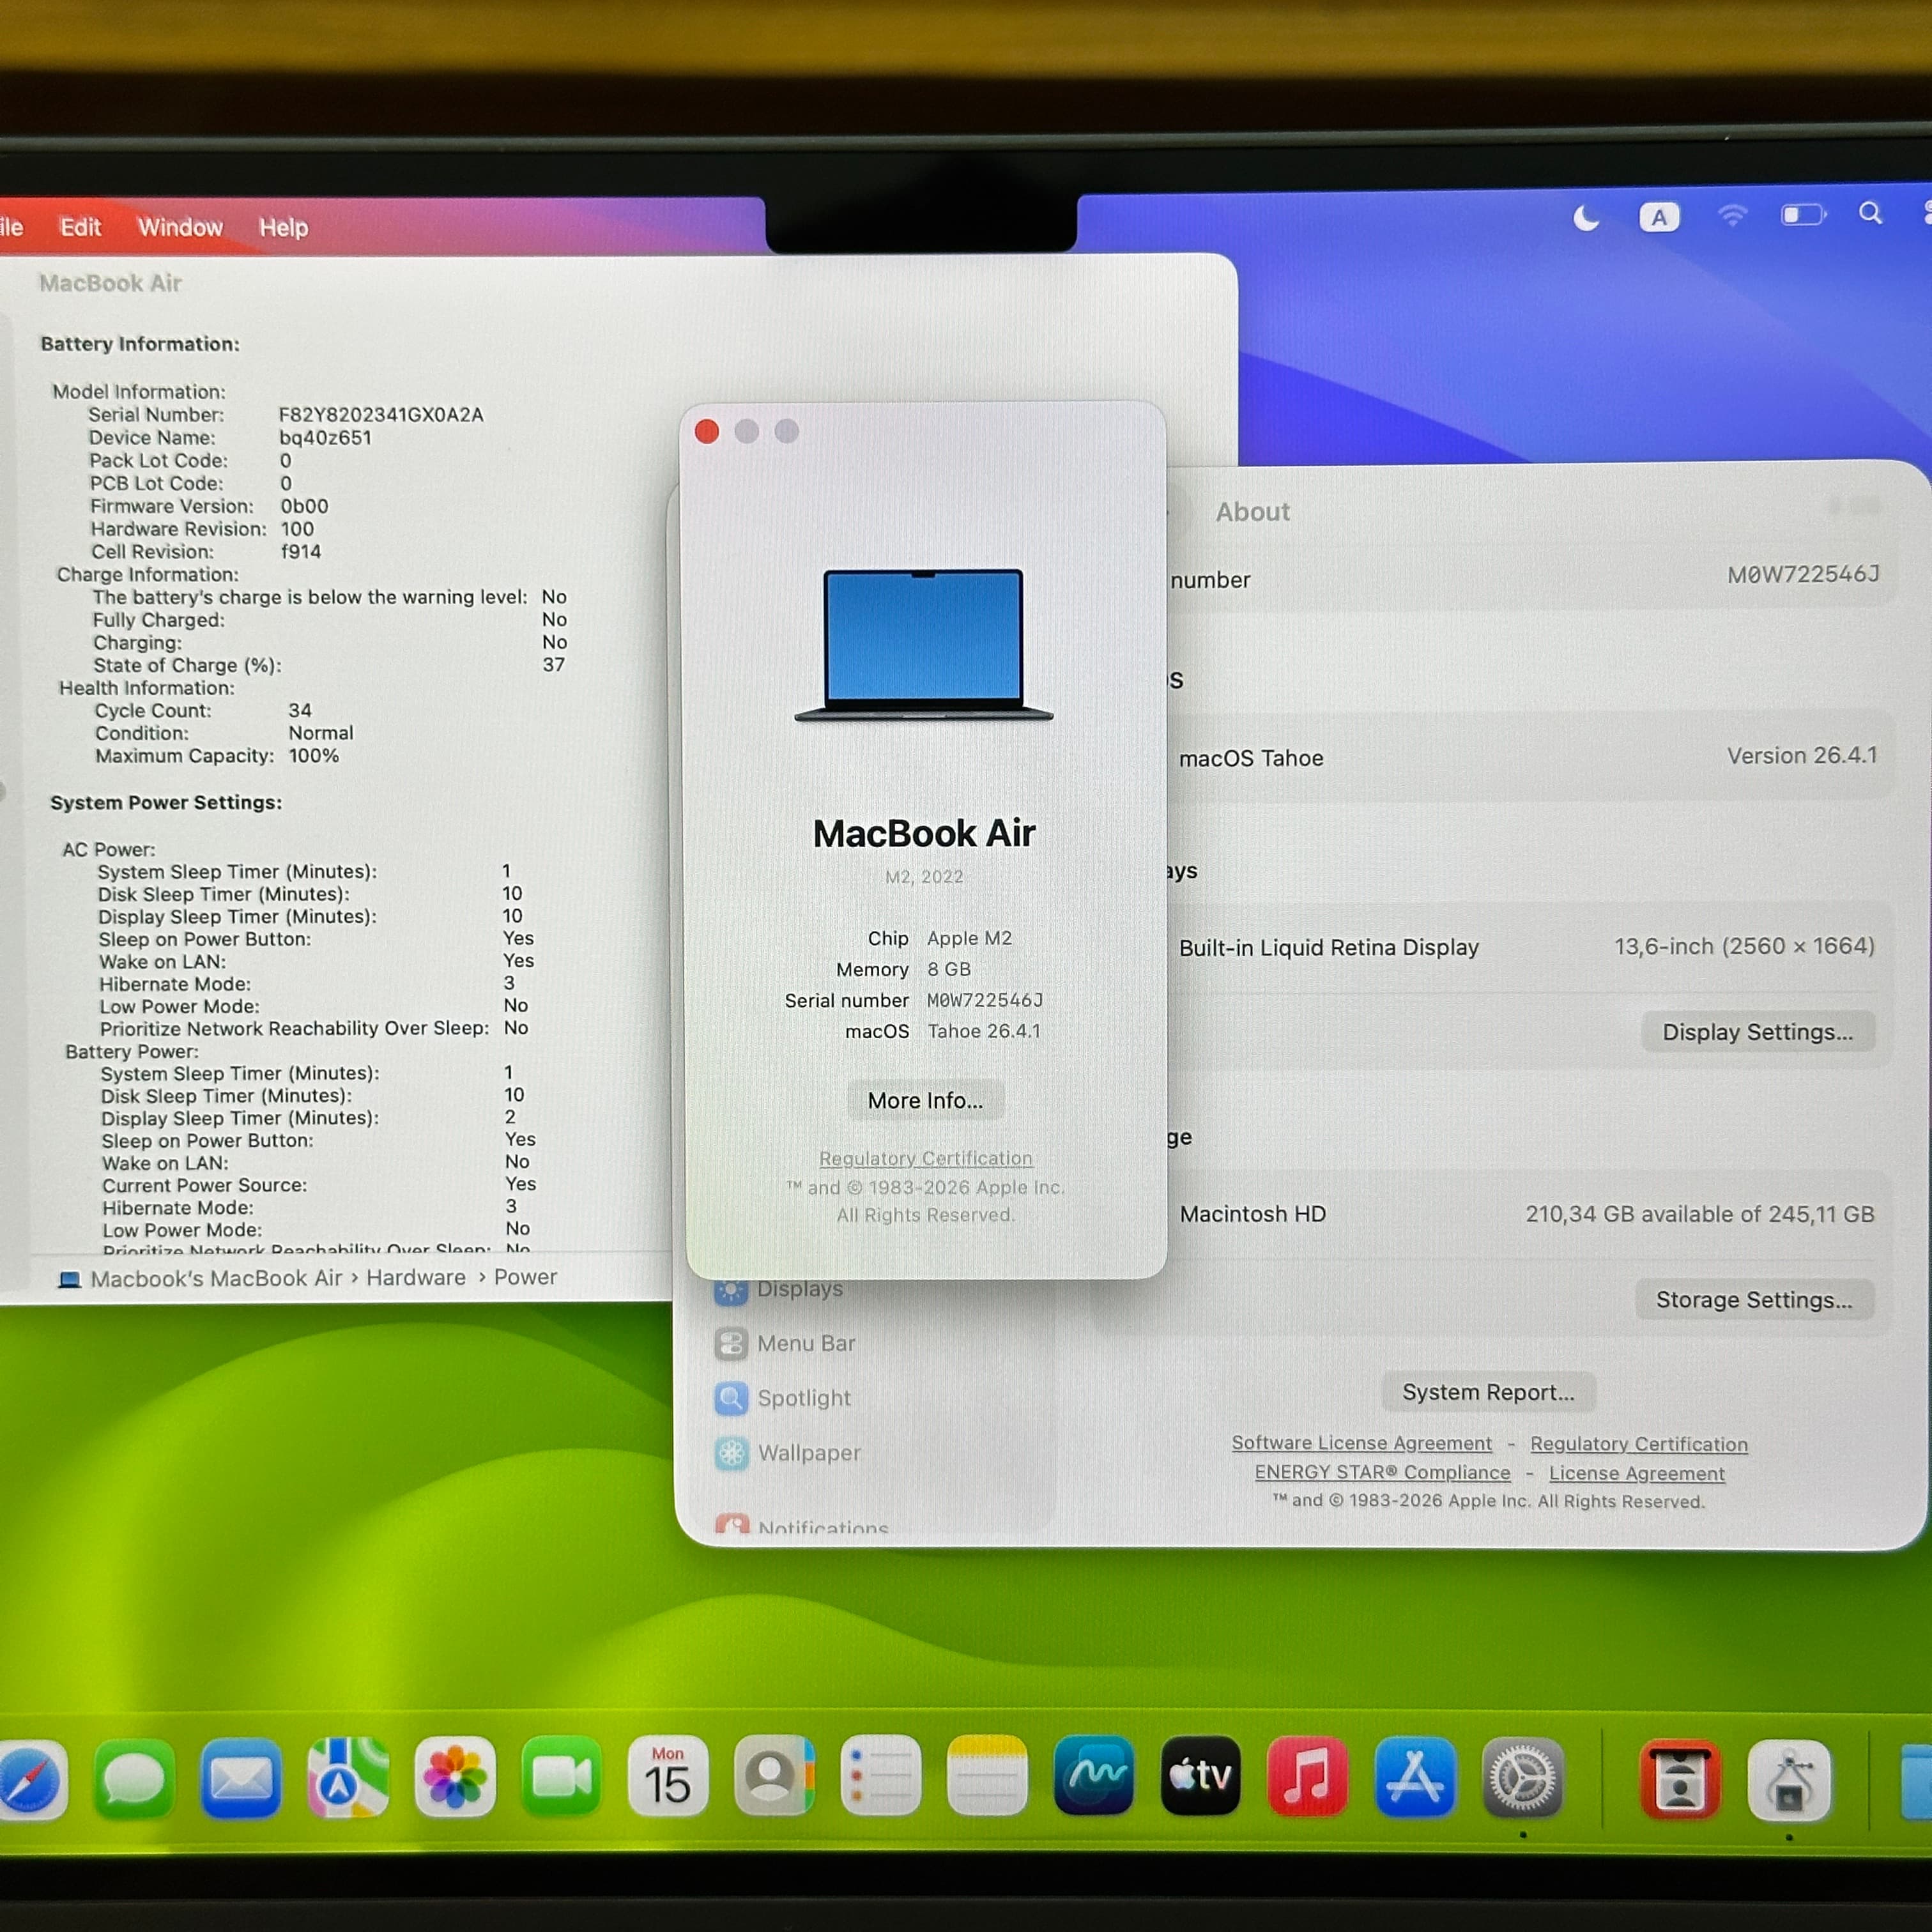Open the Help menu
The width and height of the screenshot is (1932, 1932).
point(284,227)
